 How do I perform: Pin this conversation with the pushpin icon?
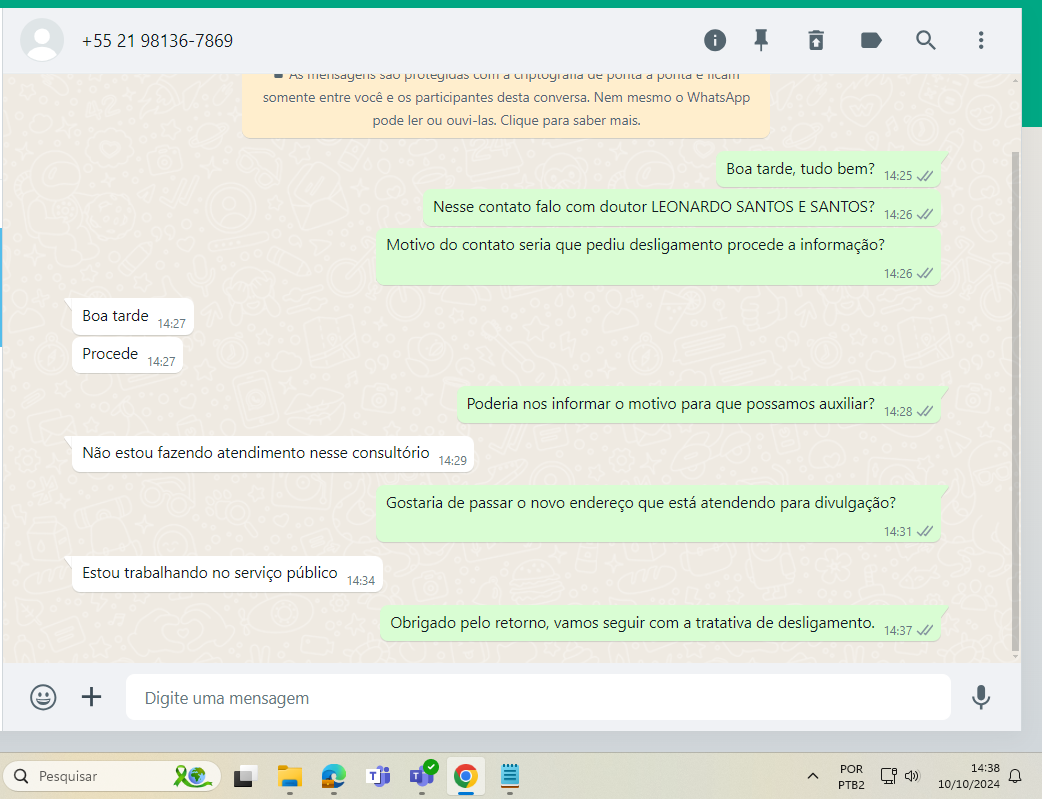(761, 41)
